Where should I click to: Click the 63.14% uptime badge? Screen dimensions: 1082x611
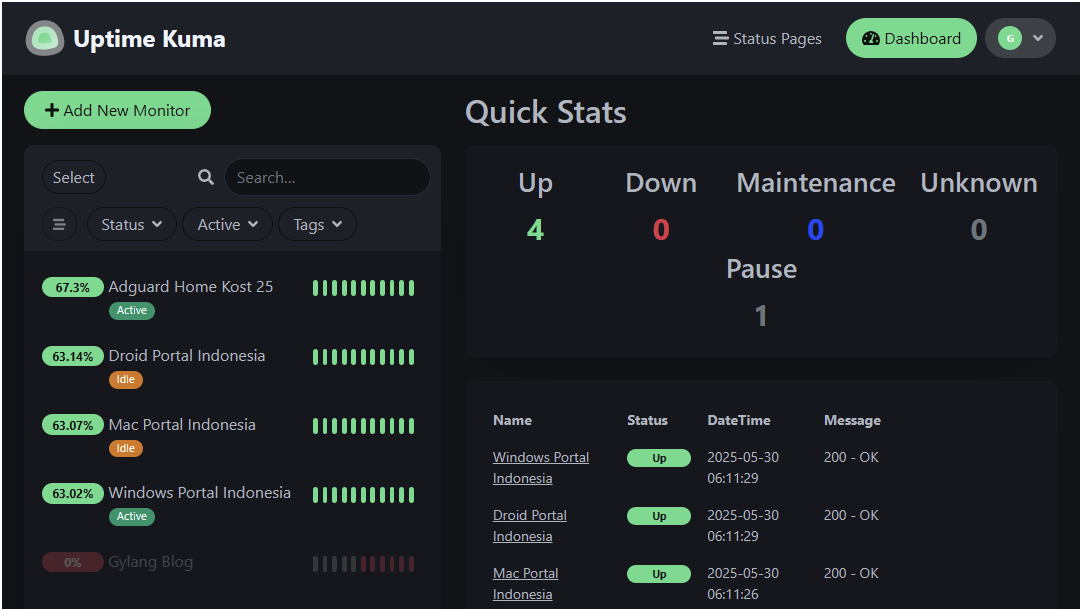tap(72, 356)
